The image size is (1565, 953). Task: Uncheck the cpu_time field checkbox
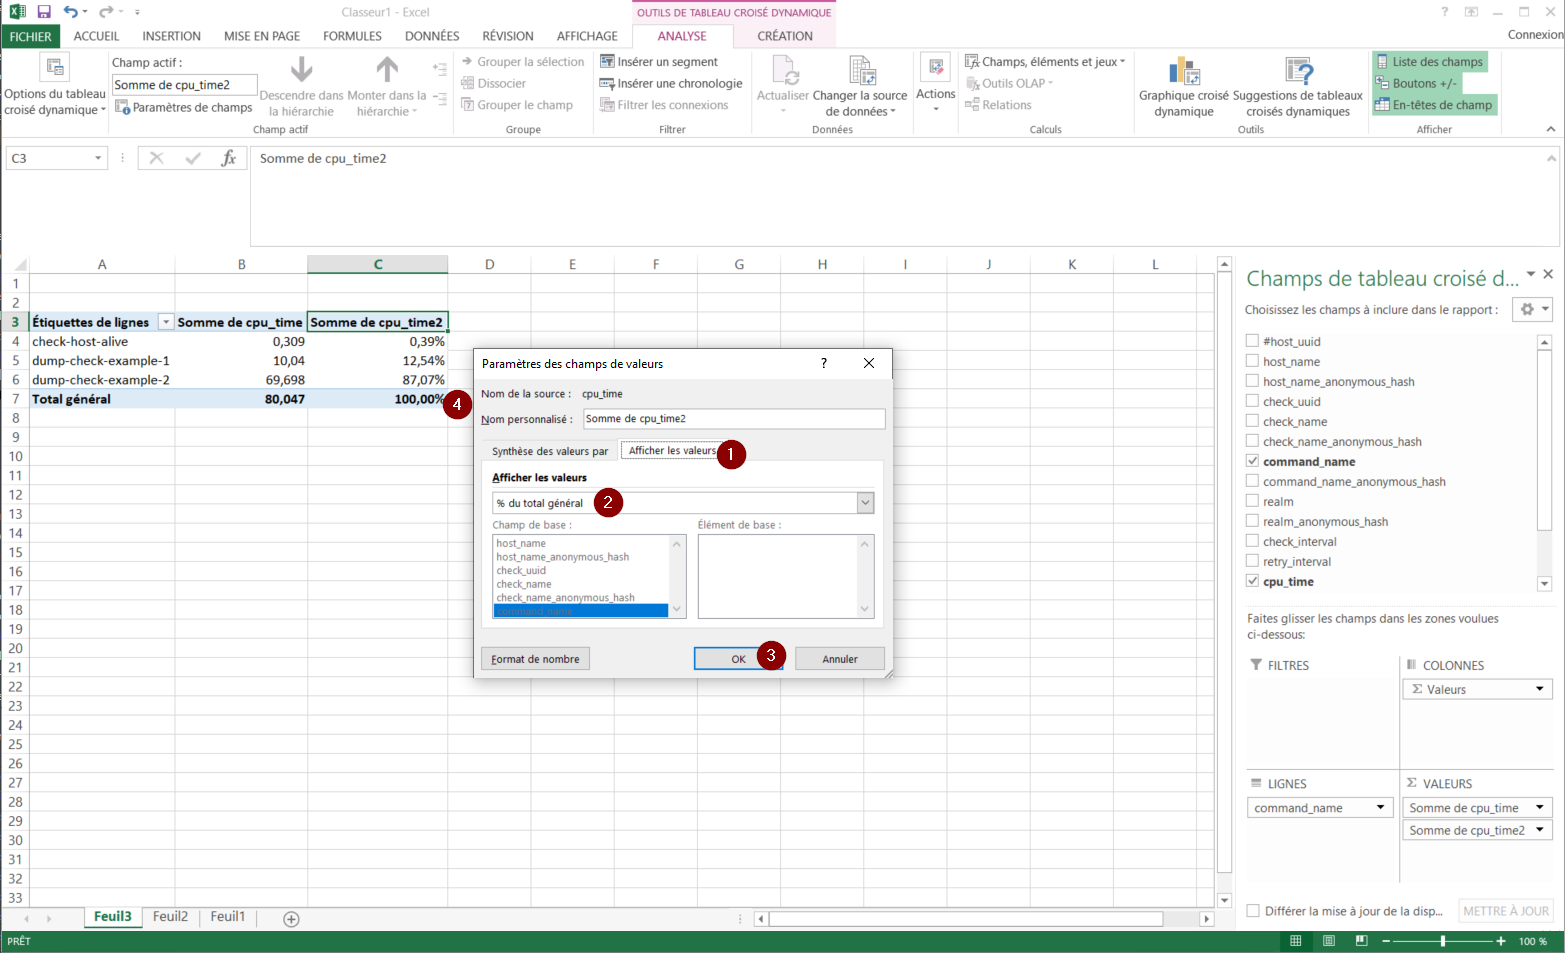(1252, 581)
